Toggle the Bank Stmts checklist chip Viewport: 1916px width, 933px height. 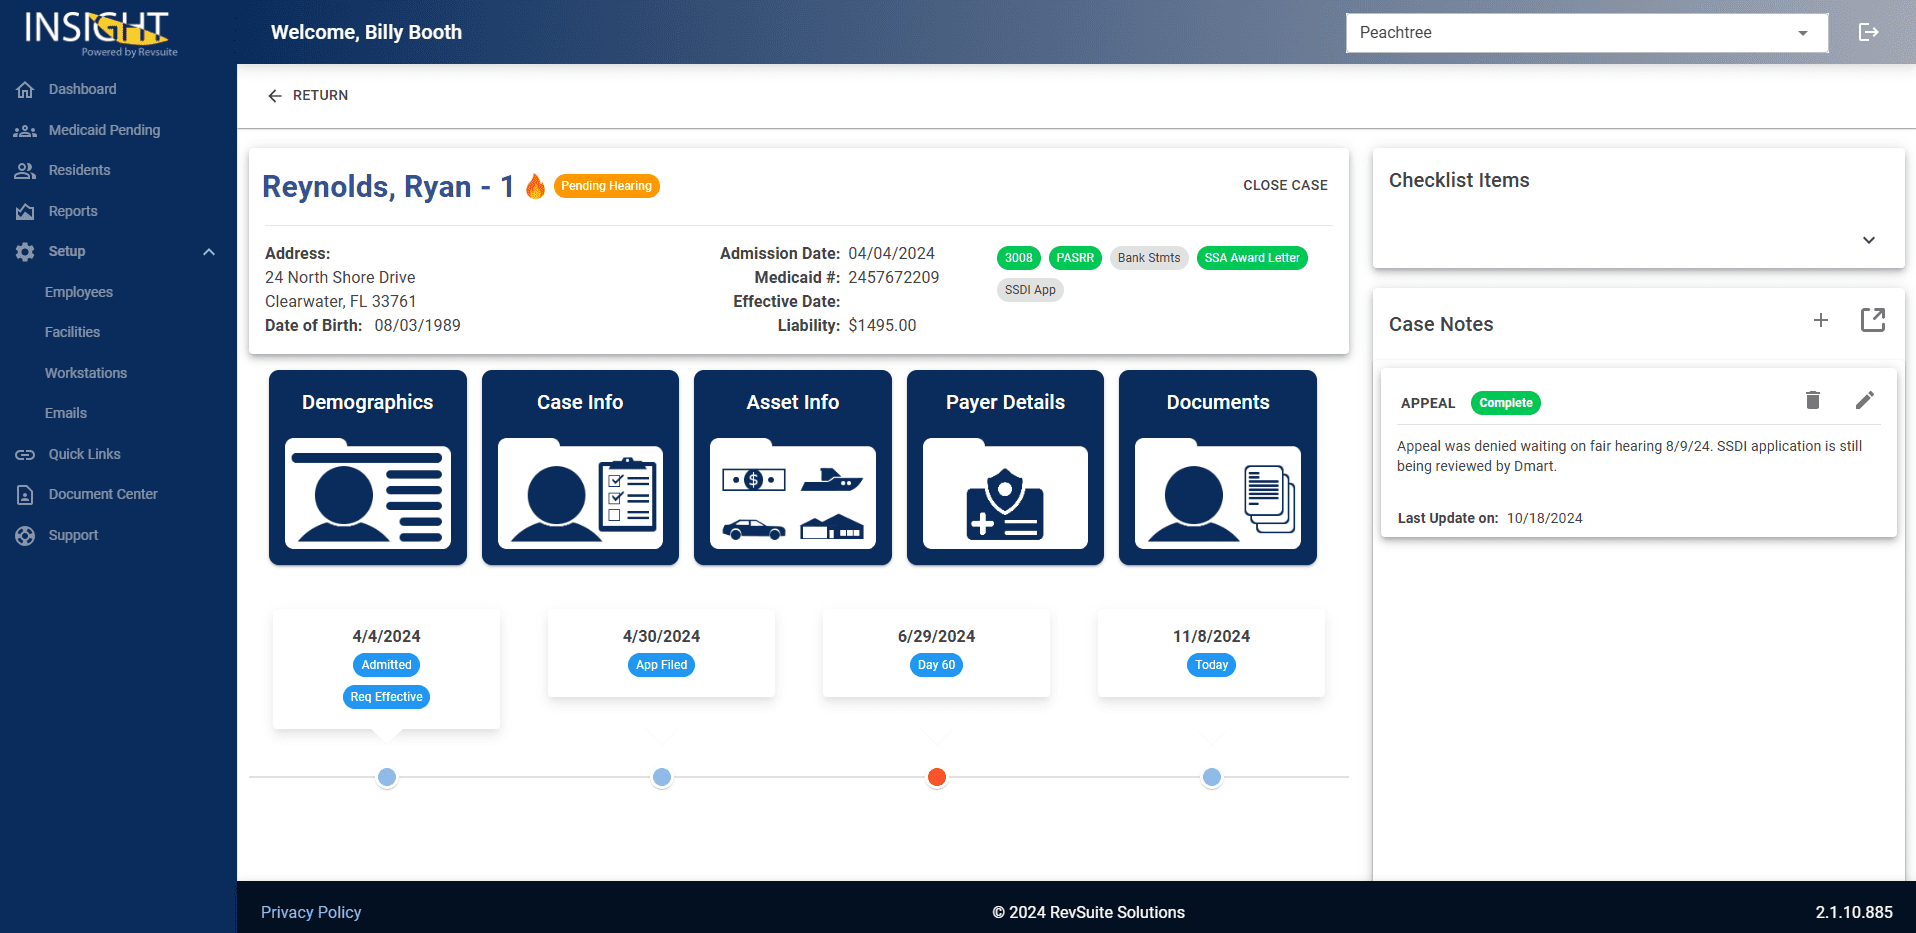(1148, 258)
